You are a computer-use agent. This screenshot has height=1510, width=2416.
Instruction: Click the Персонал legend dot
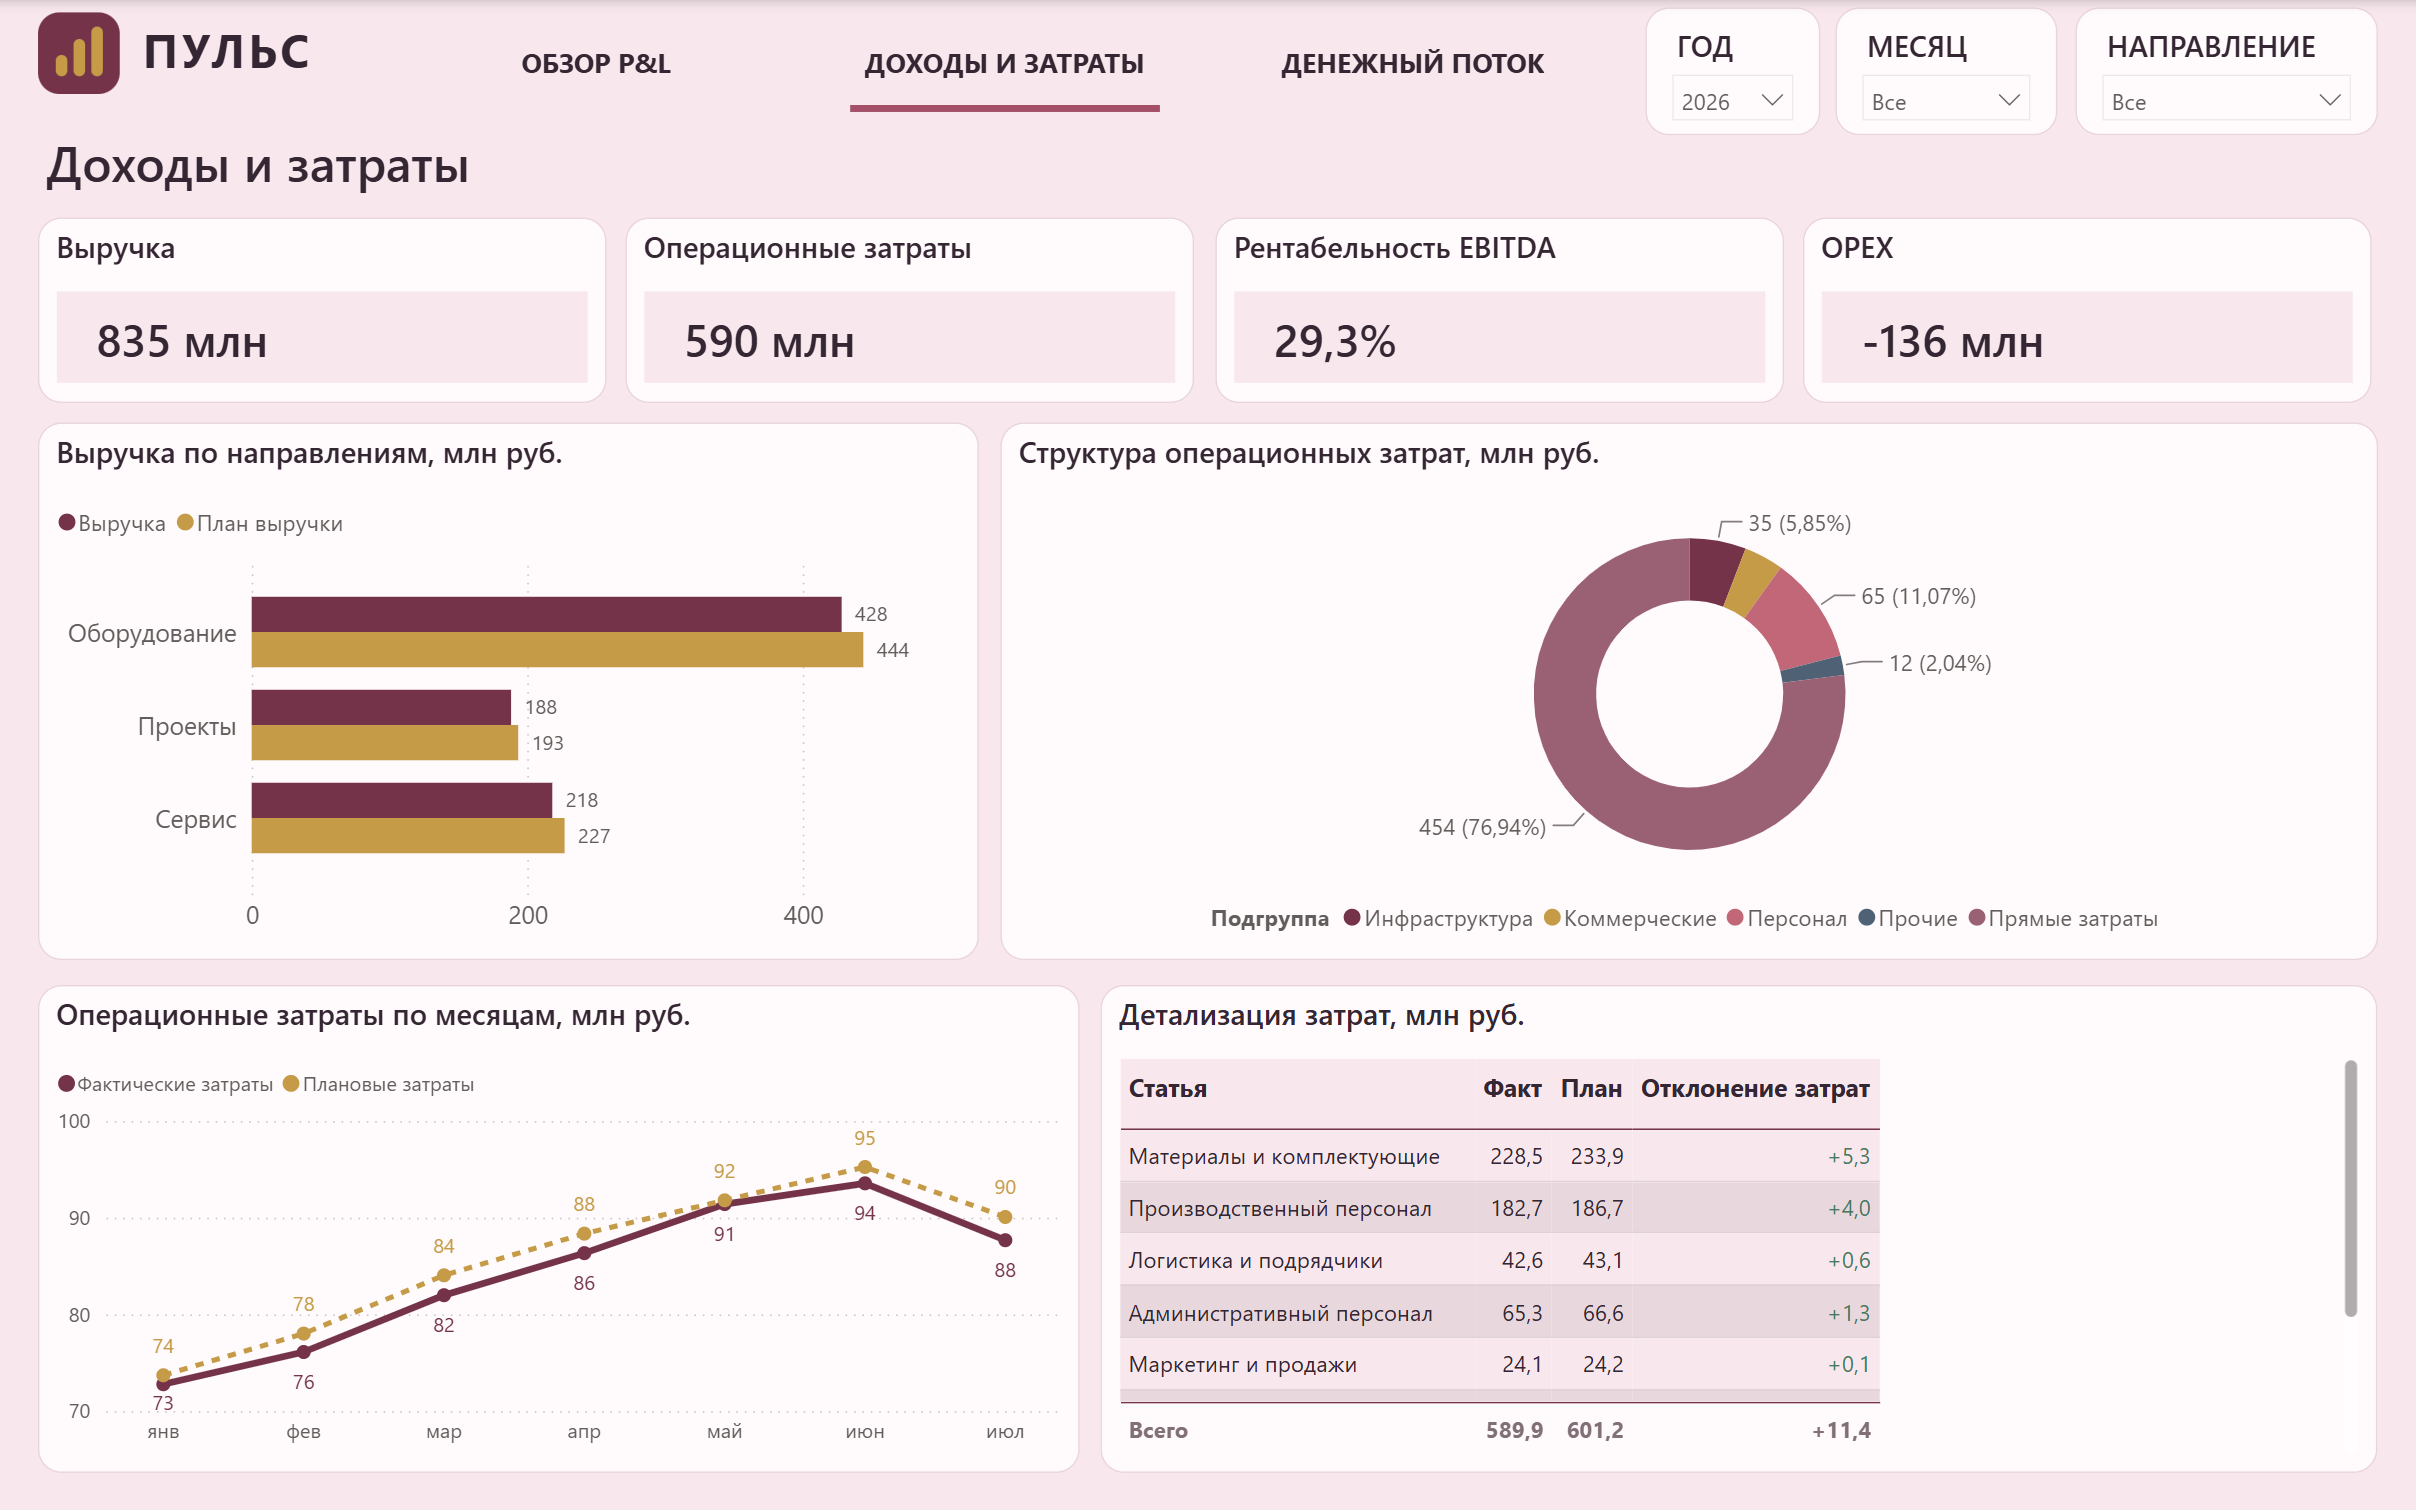click(x=1735, y=917)
